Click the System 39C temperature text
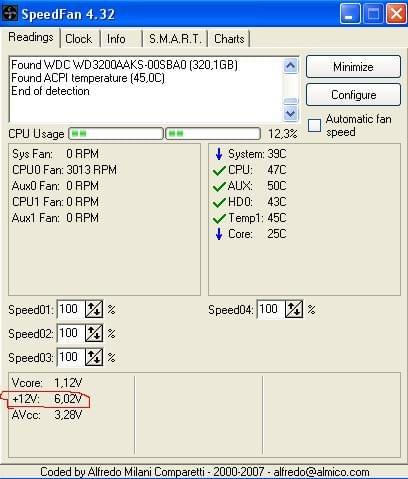This screenshot has height=479, width=408. [257, 154]
